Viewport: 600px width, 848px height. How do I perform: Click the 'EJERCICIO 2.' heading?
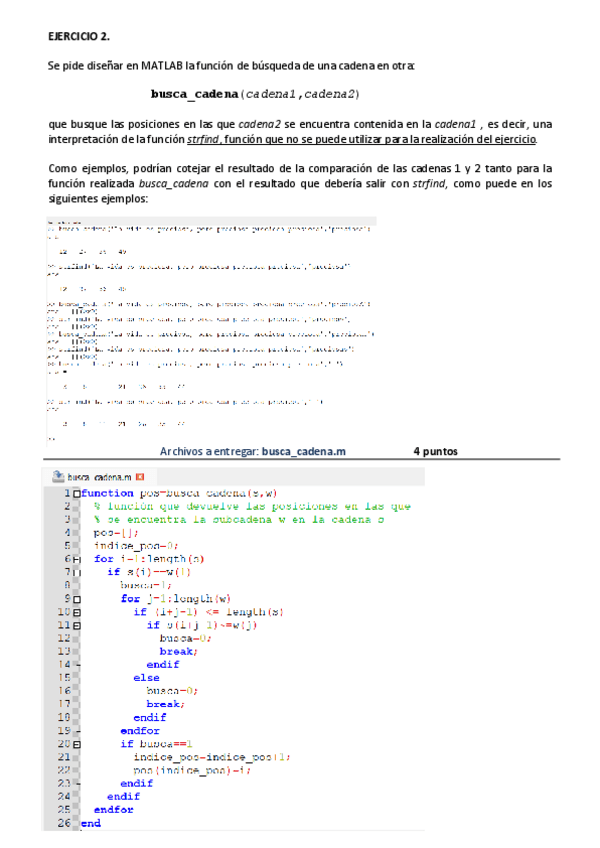[x=79, y=37]
